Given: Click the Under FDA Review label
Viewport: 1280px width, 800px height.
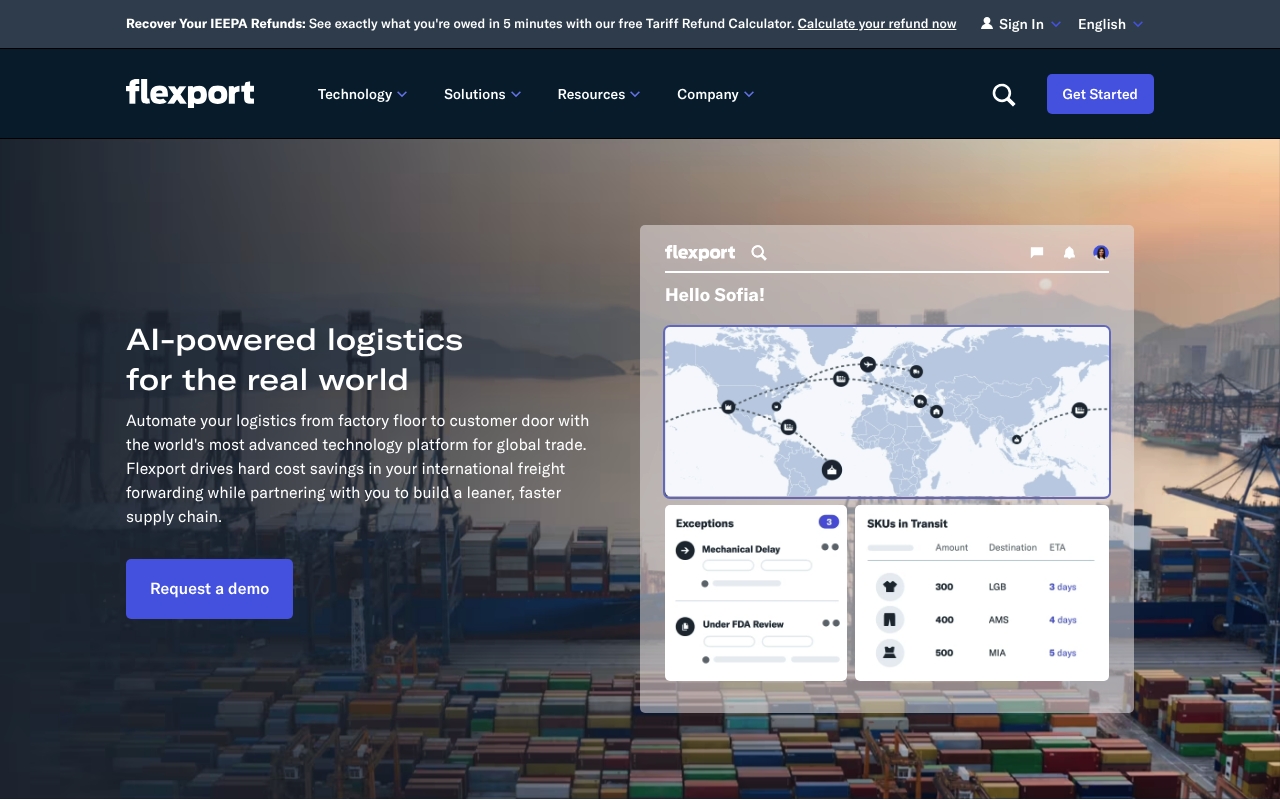Looking at the screenshot, I should 743,624.
